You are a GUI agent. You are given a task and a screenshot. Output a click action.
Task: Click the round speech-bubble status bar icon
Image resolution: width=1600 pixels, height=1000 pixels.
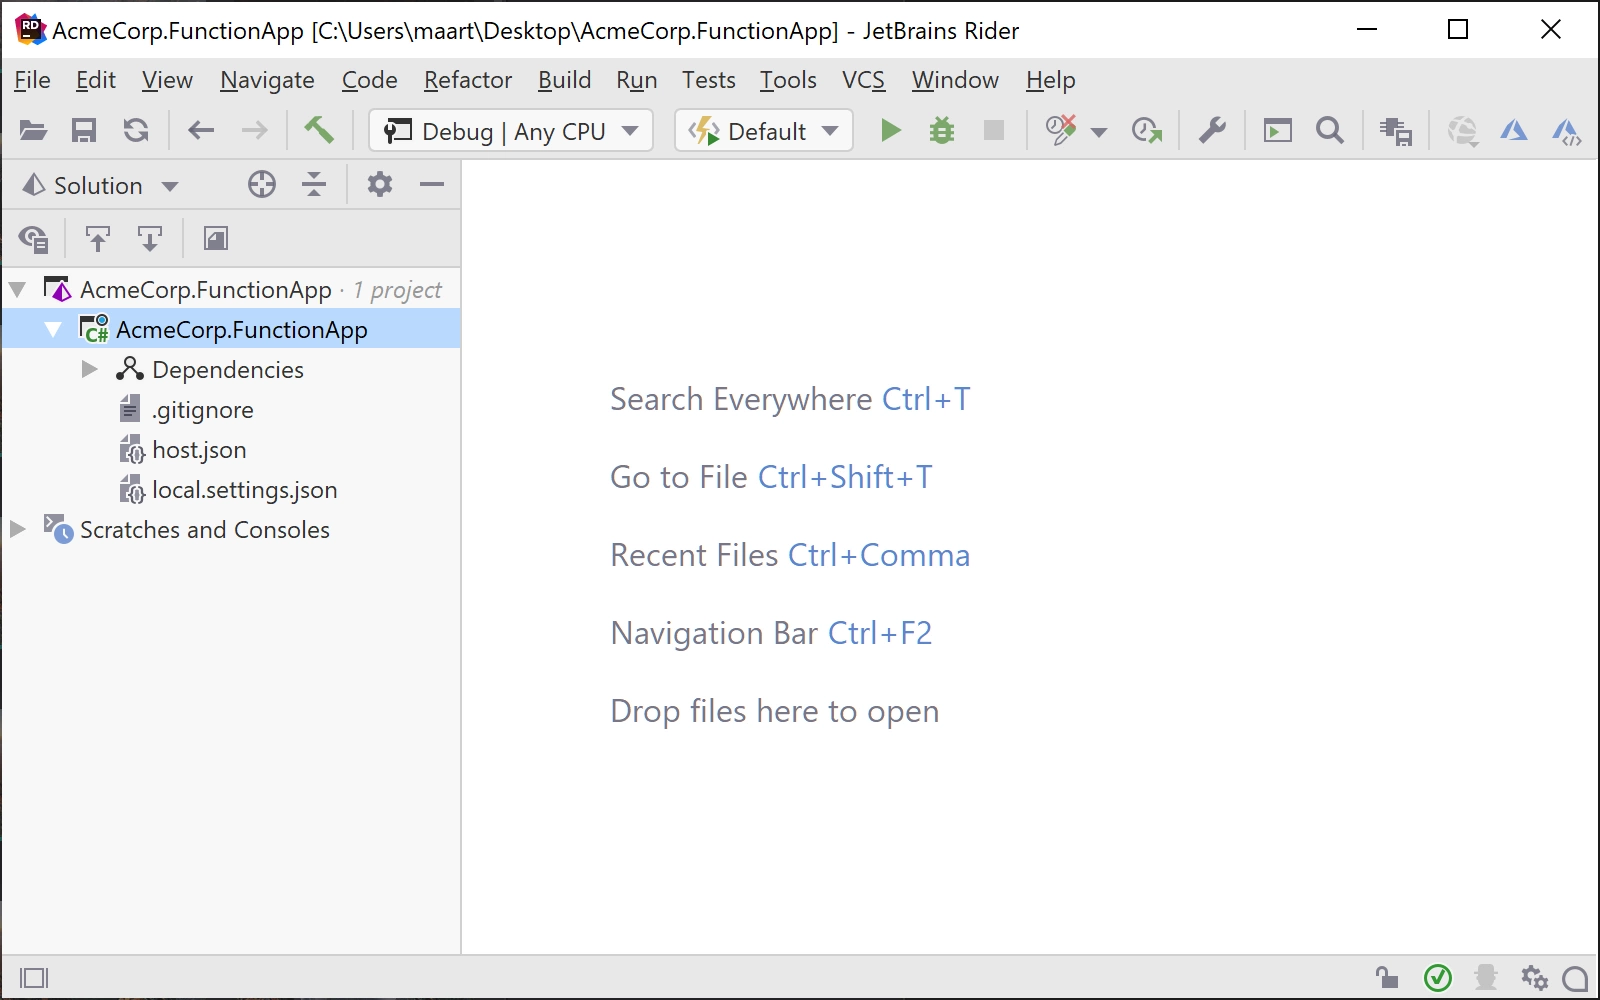point(1575,978)
